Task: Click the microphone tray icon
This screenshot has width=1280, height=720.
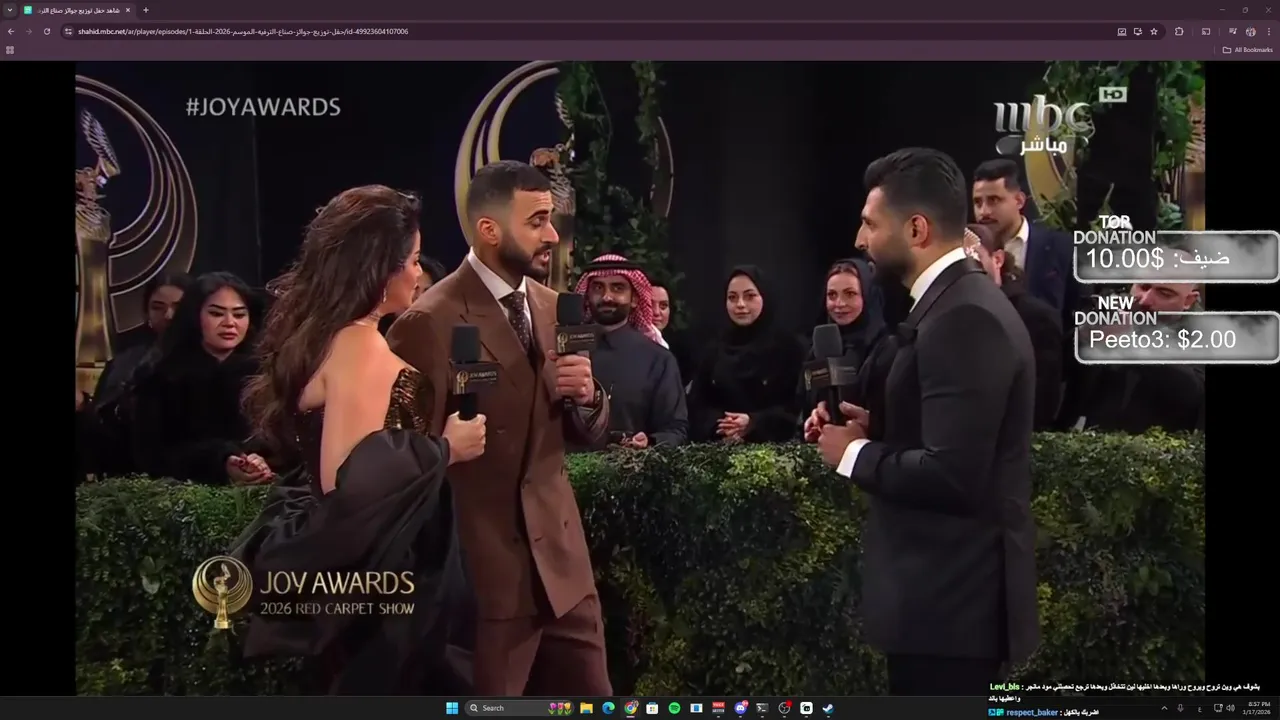Action: pos(1180,708)
